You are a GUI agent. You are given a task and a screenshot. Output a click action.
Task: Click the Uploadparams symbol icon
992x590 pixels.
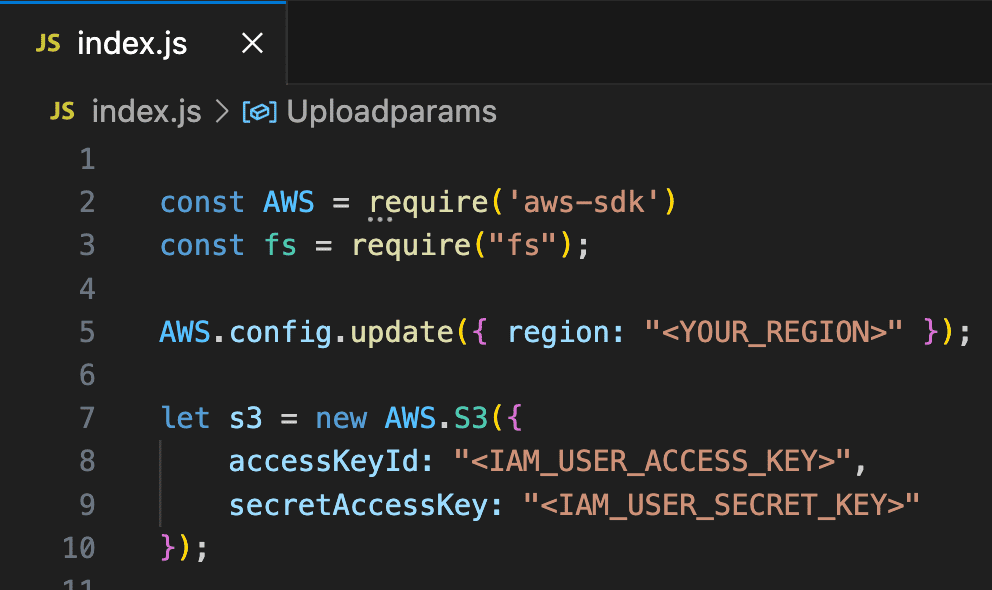(x=259, y=112)
